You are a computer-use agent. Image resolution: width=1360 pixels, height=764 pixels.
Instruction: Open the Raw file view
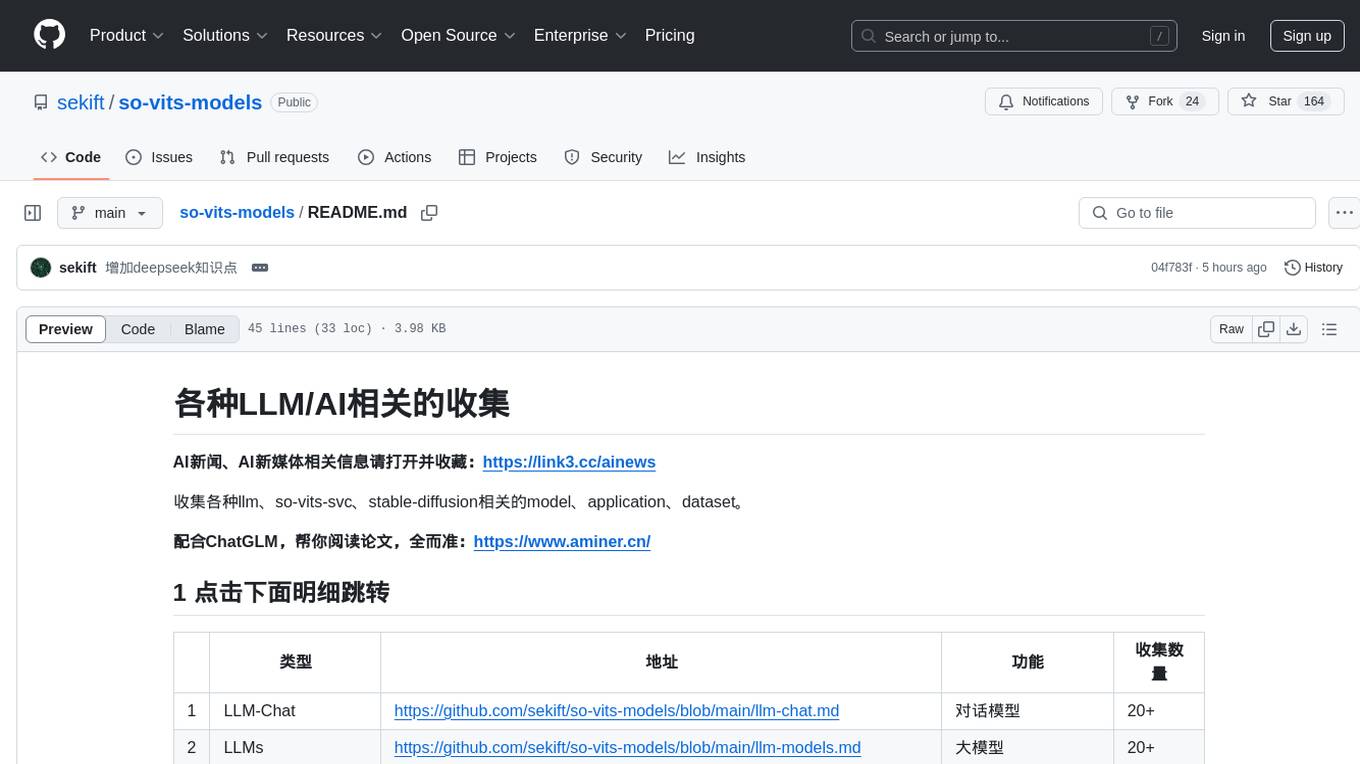(x=1231, y=329)
